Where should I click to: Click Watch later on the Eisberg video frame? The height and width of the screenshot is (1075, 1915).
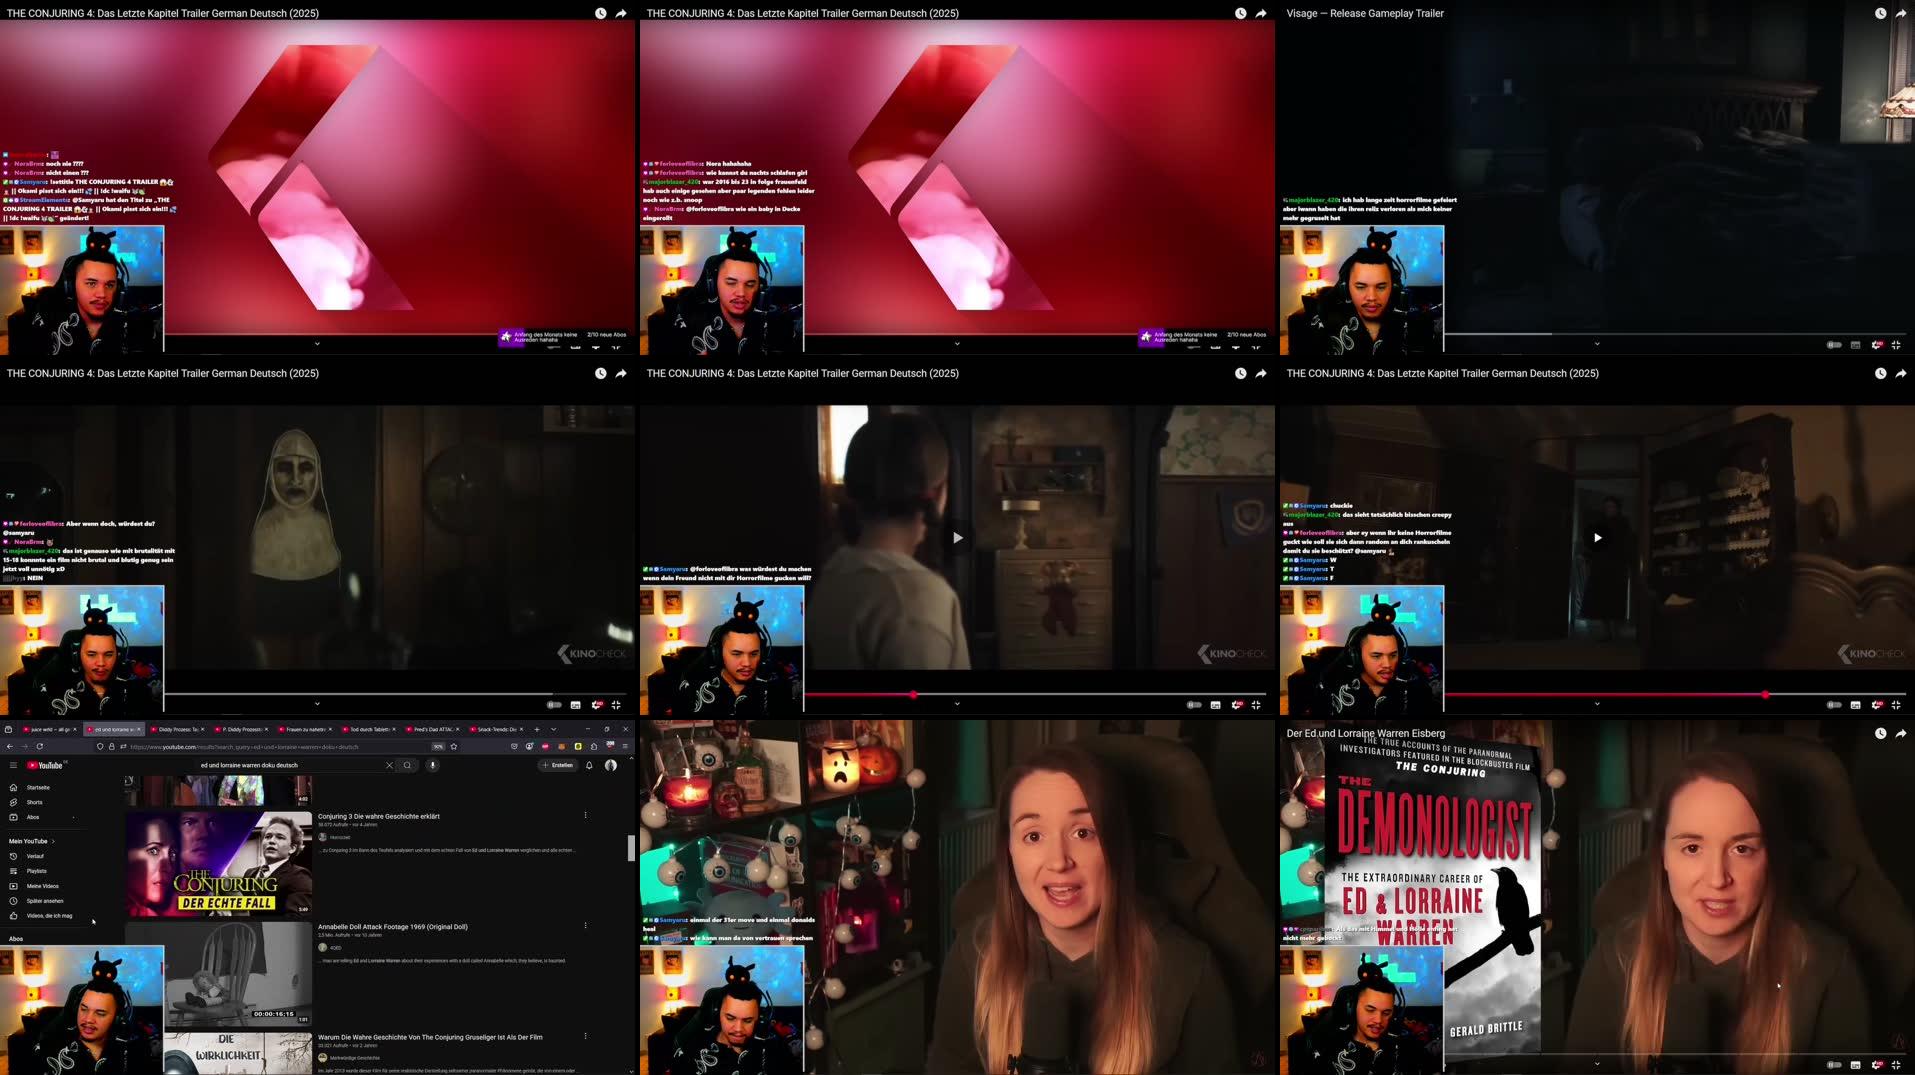click(1880, 733)
